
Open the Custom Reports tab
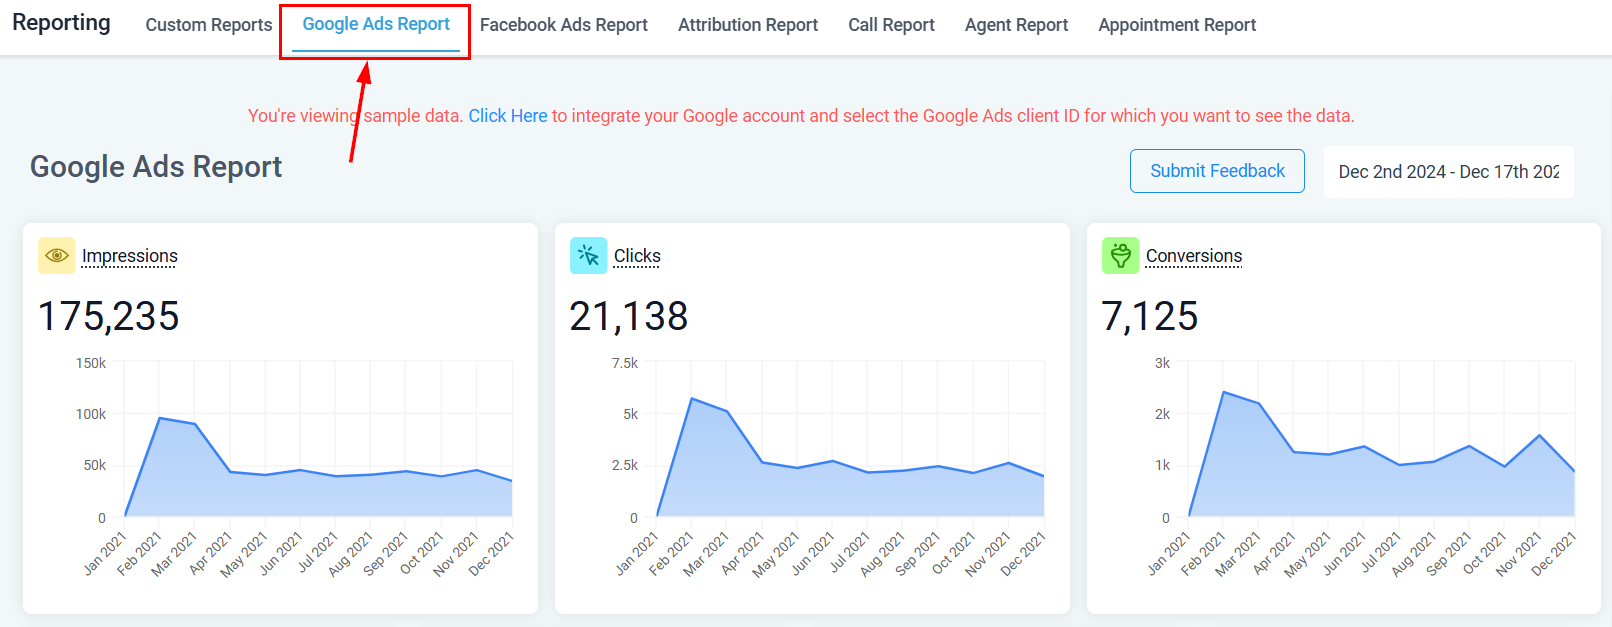point(209,25)
